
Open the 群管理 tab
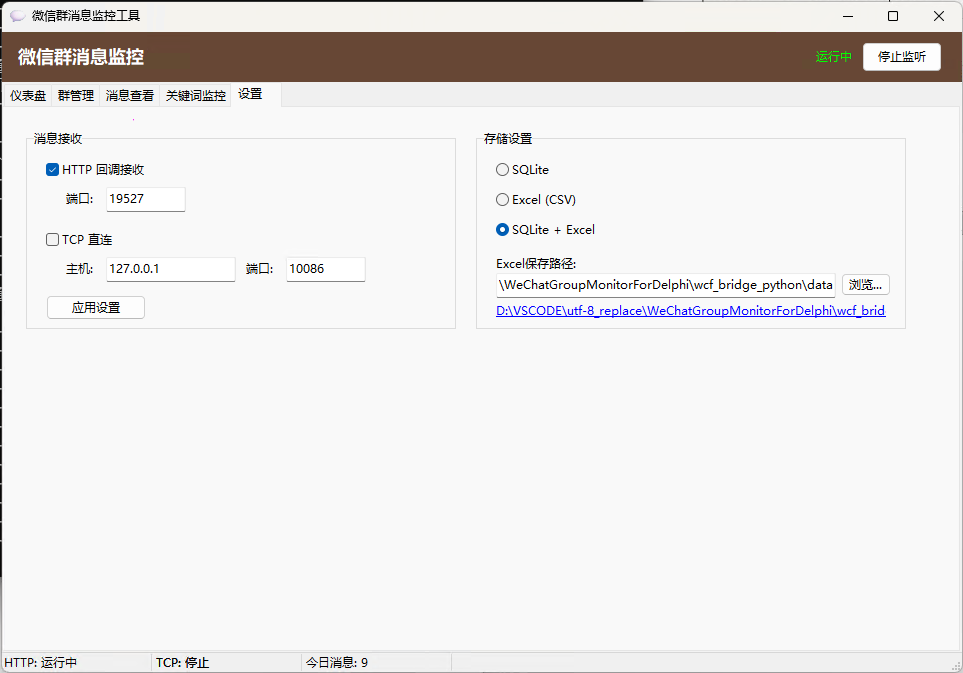point(76,96)
